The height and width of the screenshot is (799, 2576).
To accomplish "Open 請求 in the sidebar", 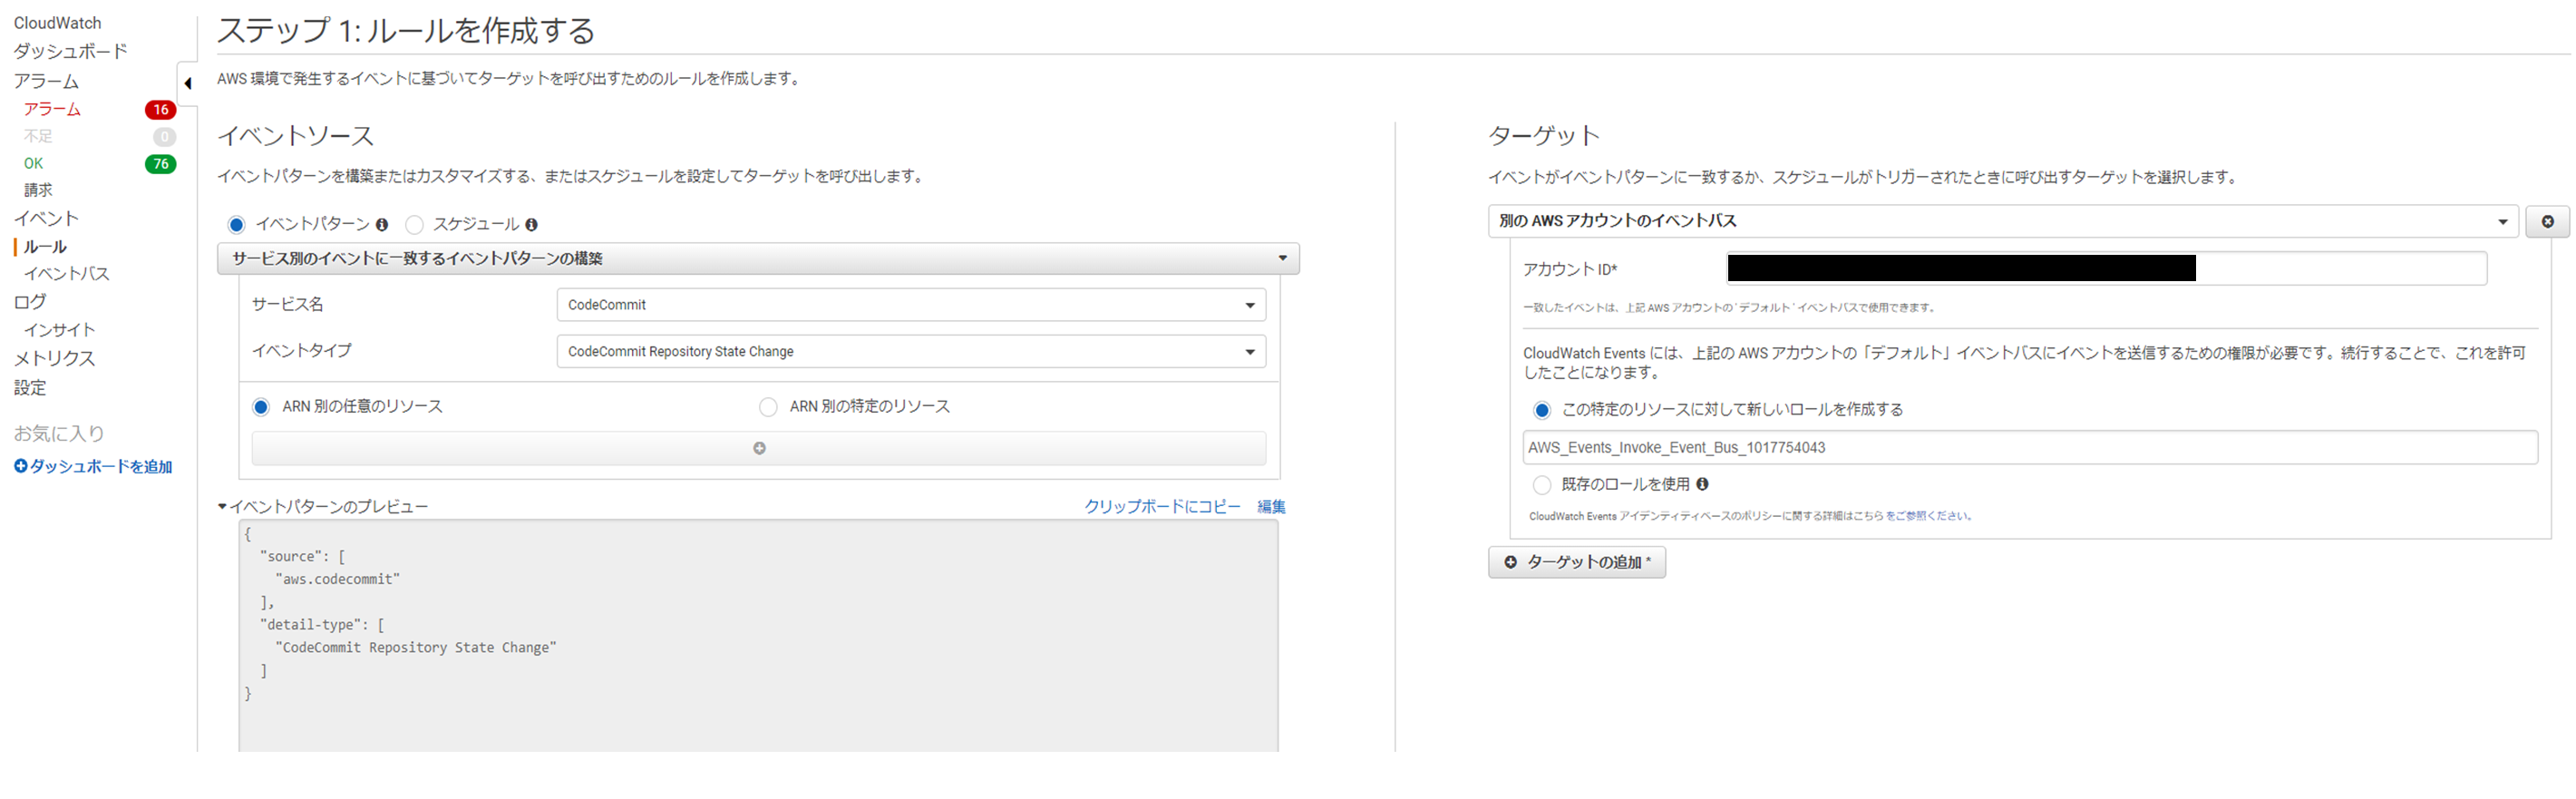I will (38, 190).
